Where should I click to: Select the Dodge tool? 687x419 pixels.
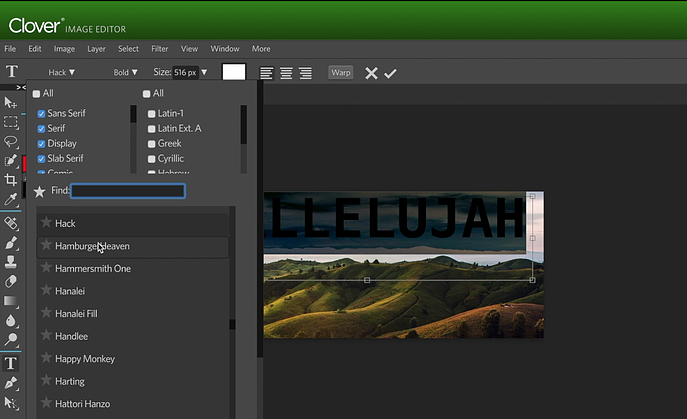click(11, 339)
